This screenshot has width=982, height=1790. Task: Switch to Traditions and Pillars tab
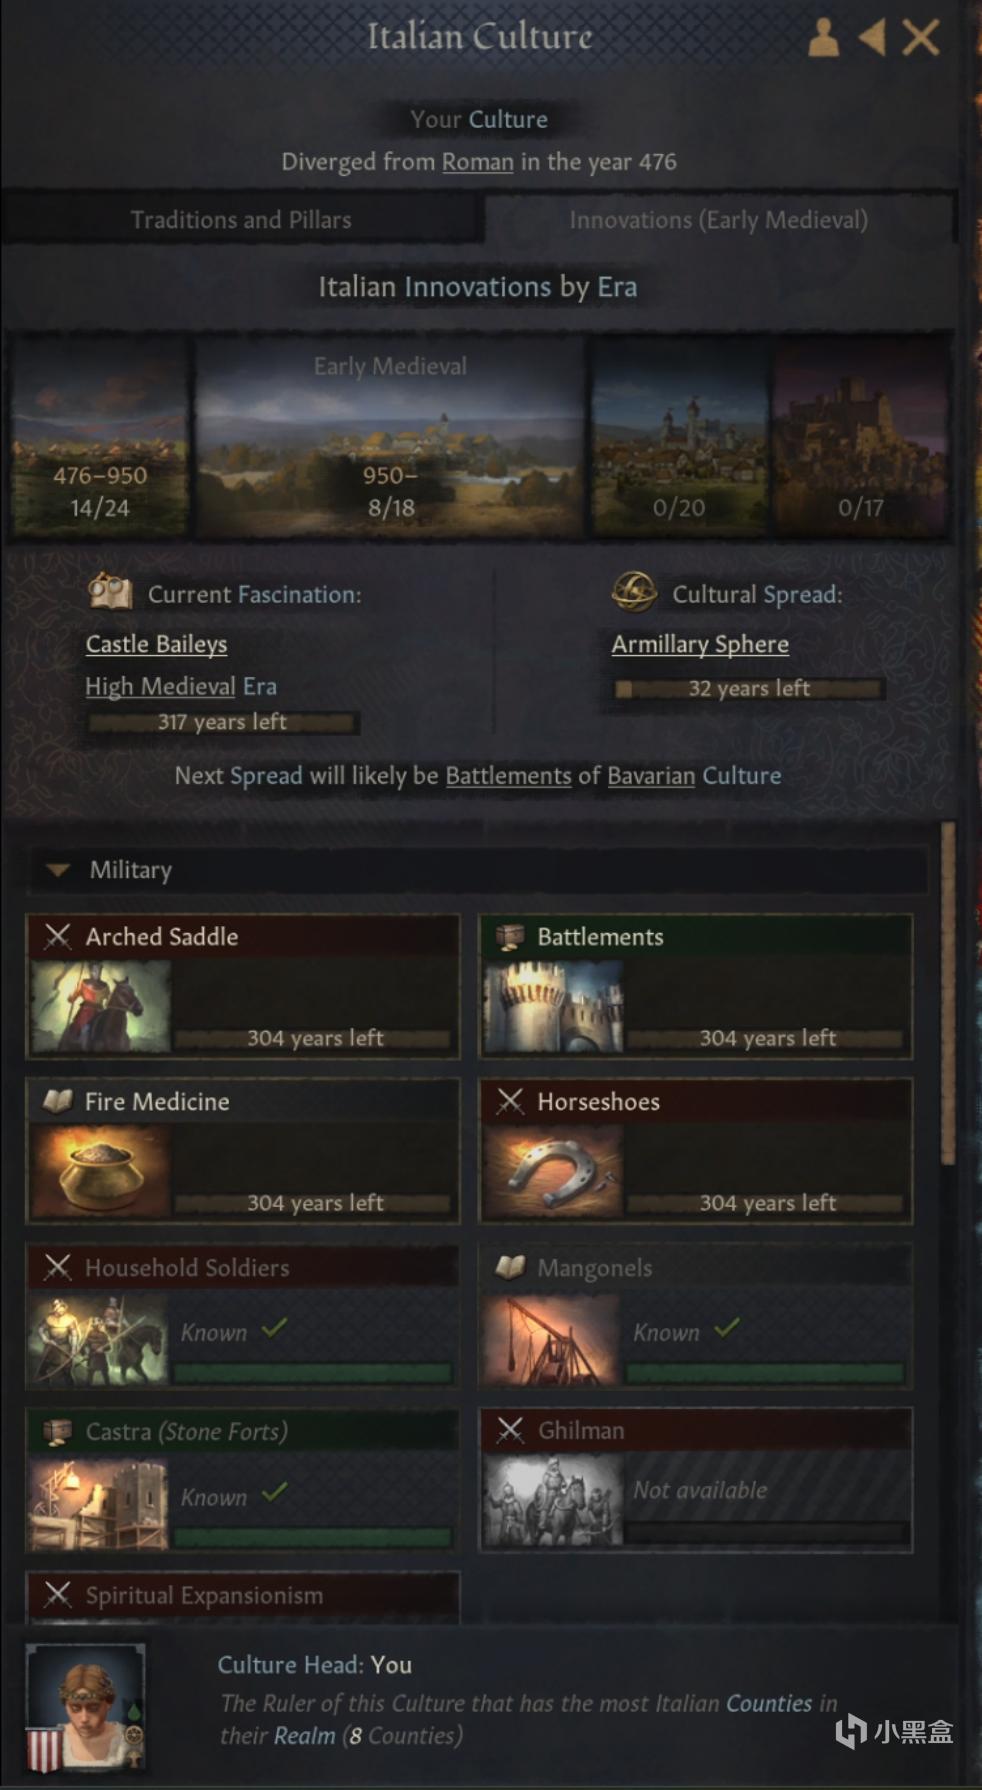(x=241, y=219)
